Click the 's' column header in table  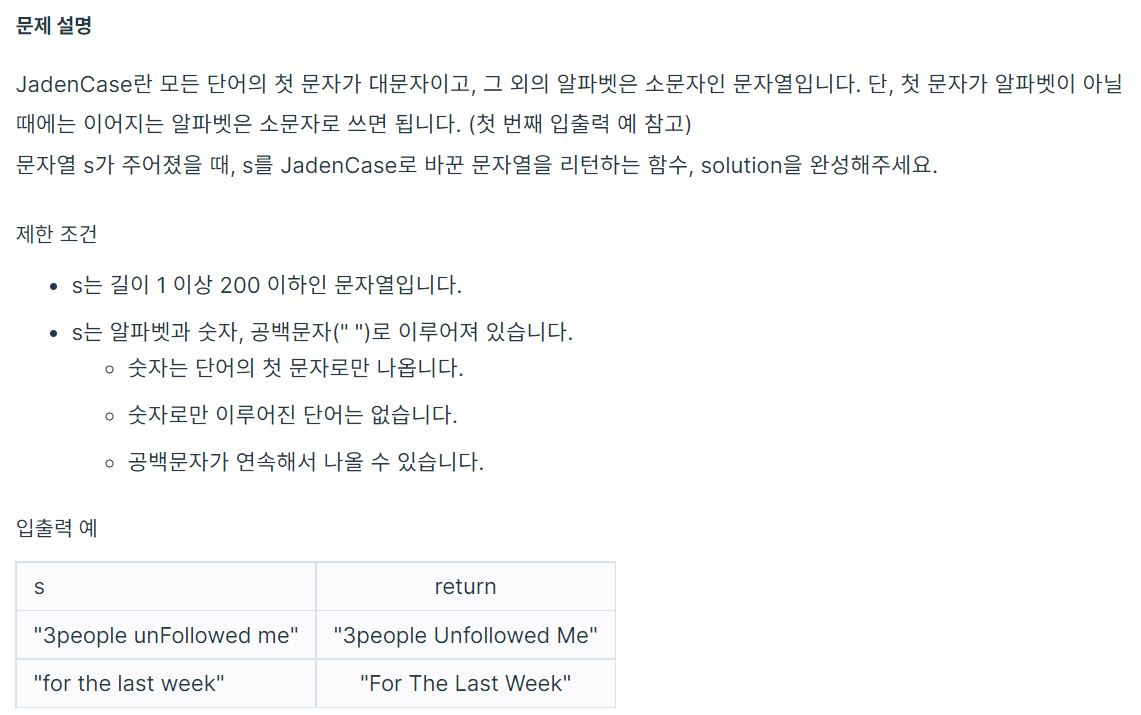point(166,586)
